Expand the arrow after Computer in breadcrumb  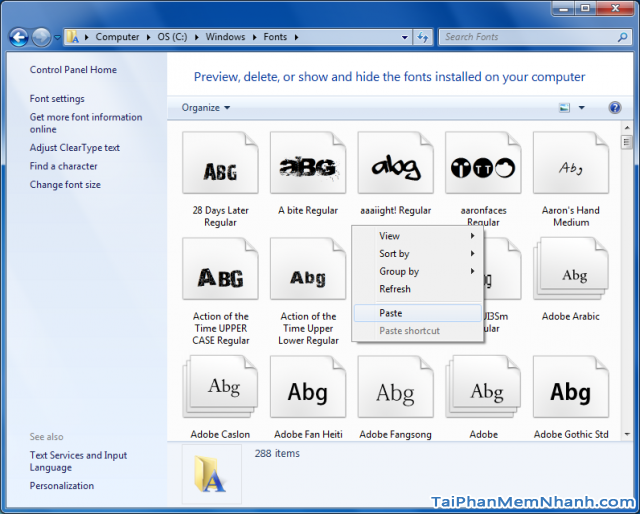[x=149, y=37]
